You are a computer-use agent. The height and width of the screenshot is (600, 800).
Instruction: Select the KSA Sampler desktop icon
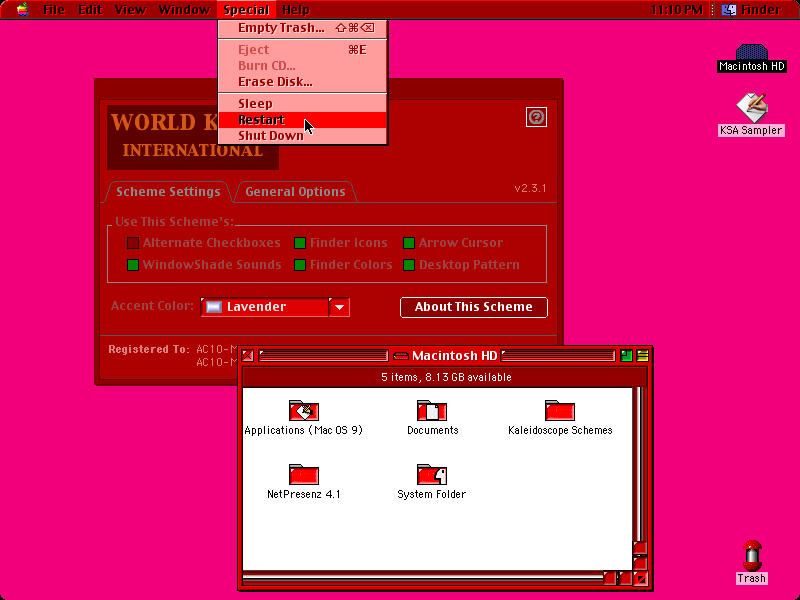pyautogui.click(x=752, y=108)
